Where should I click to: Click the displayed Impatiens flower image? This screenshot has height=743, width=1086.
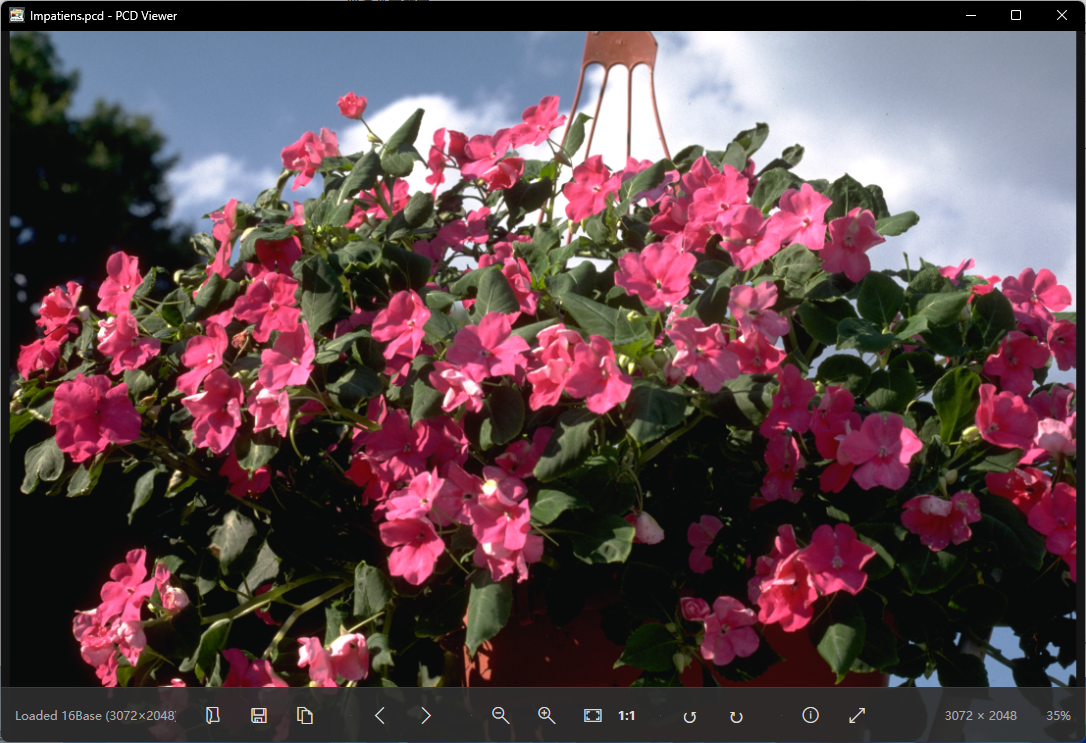pyautogui.click(x=543, y=359)
